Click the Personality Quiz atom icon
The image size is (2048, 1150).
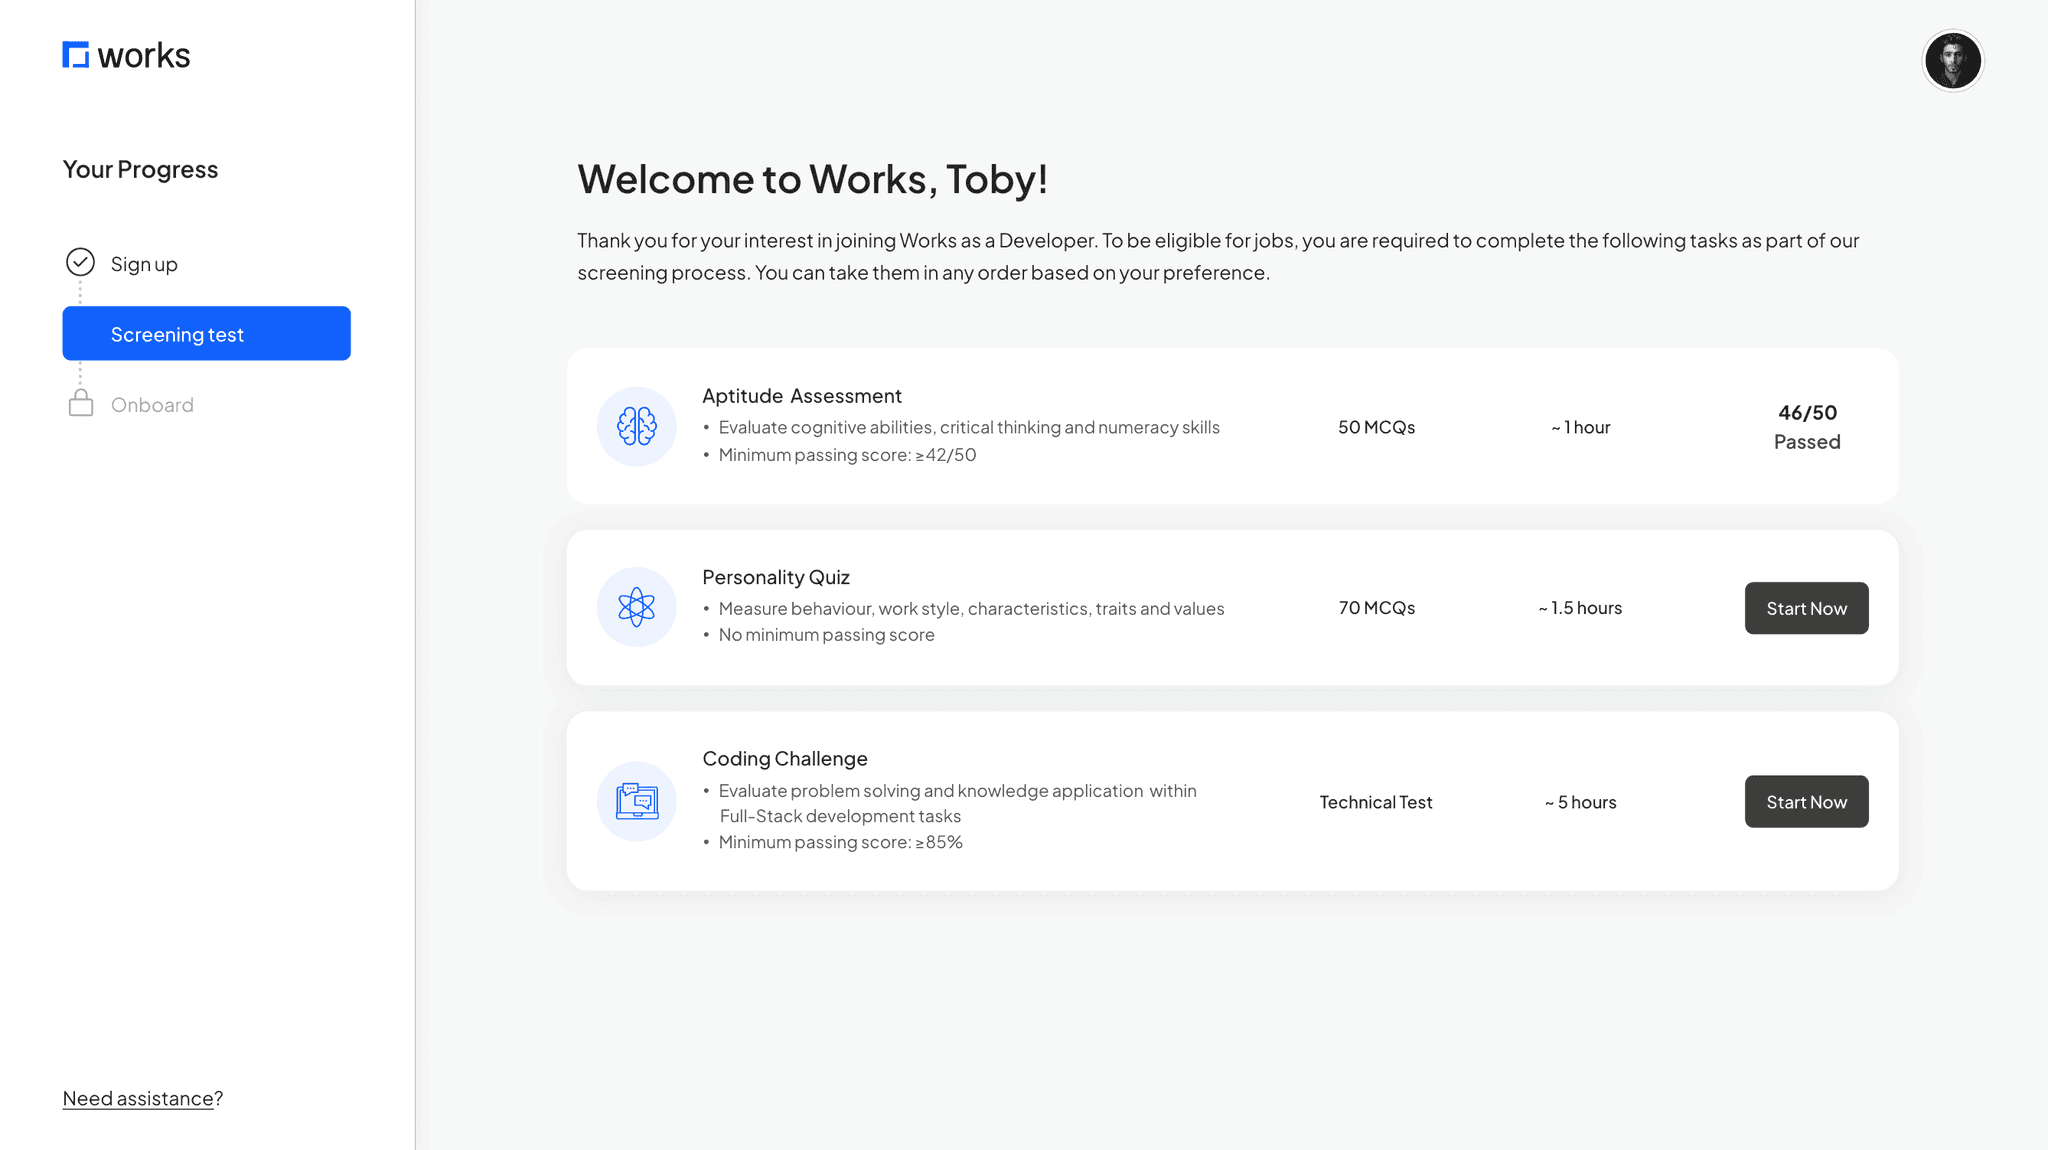tap(637, 607)
